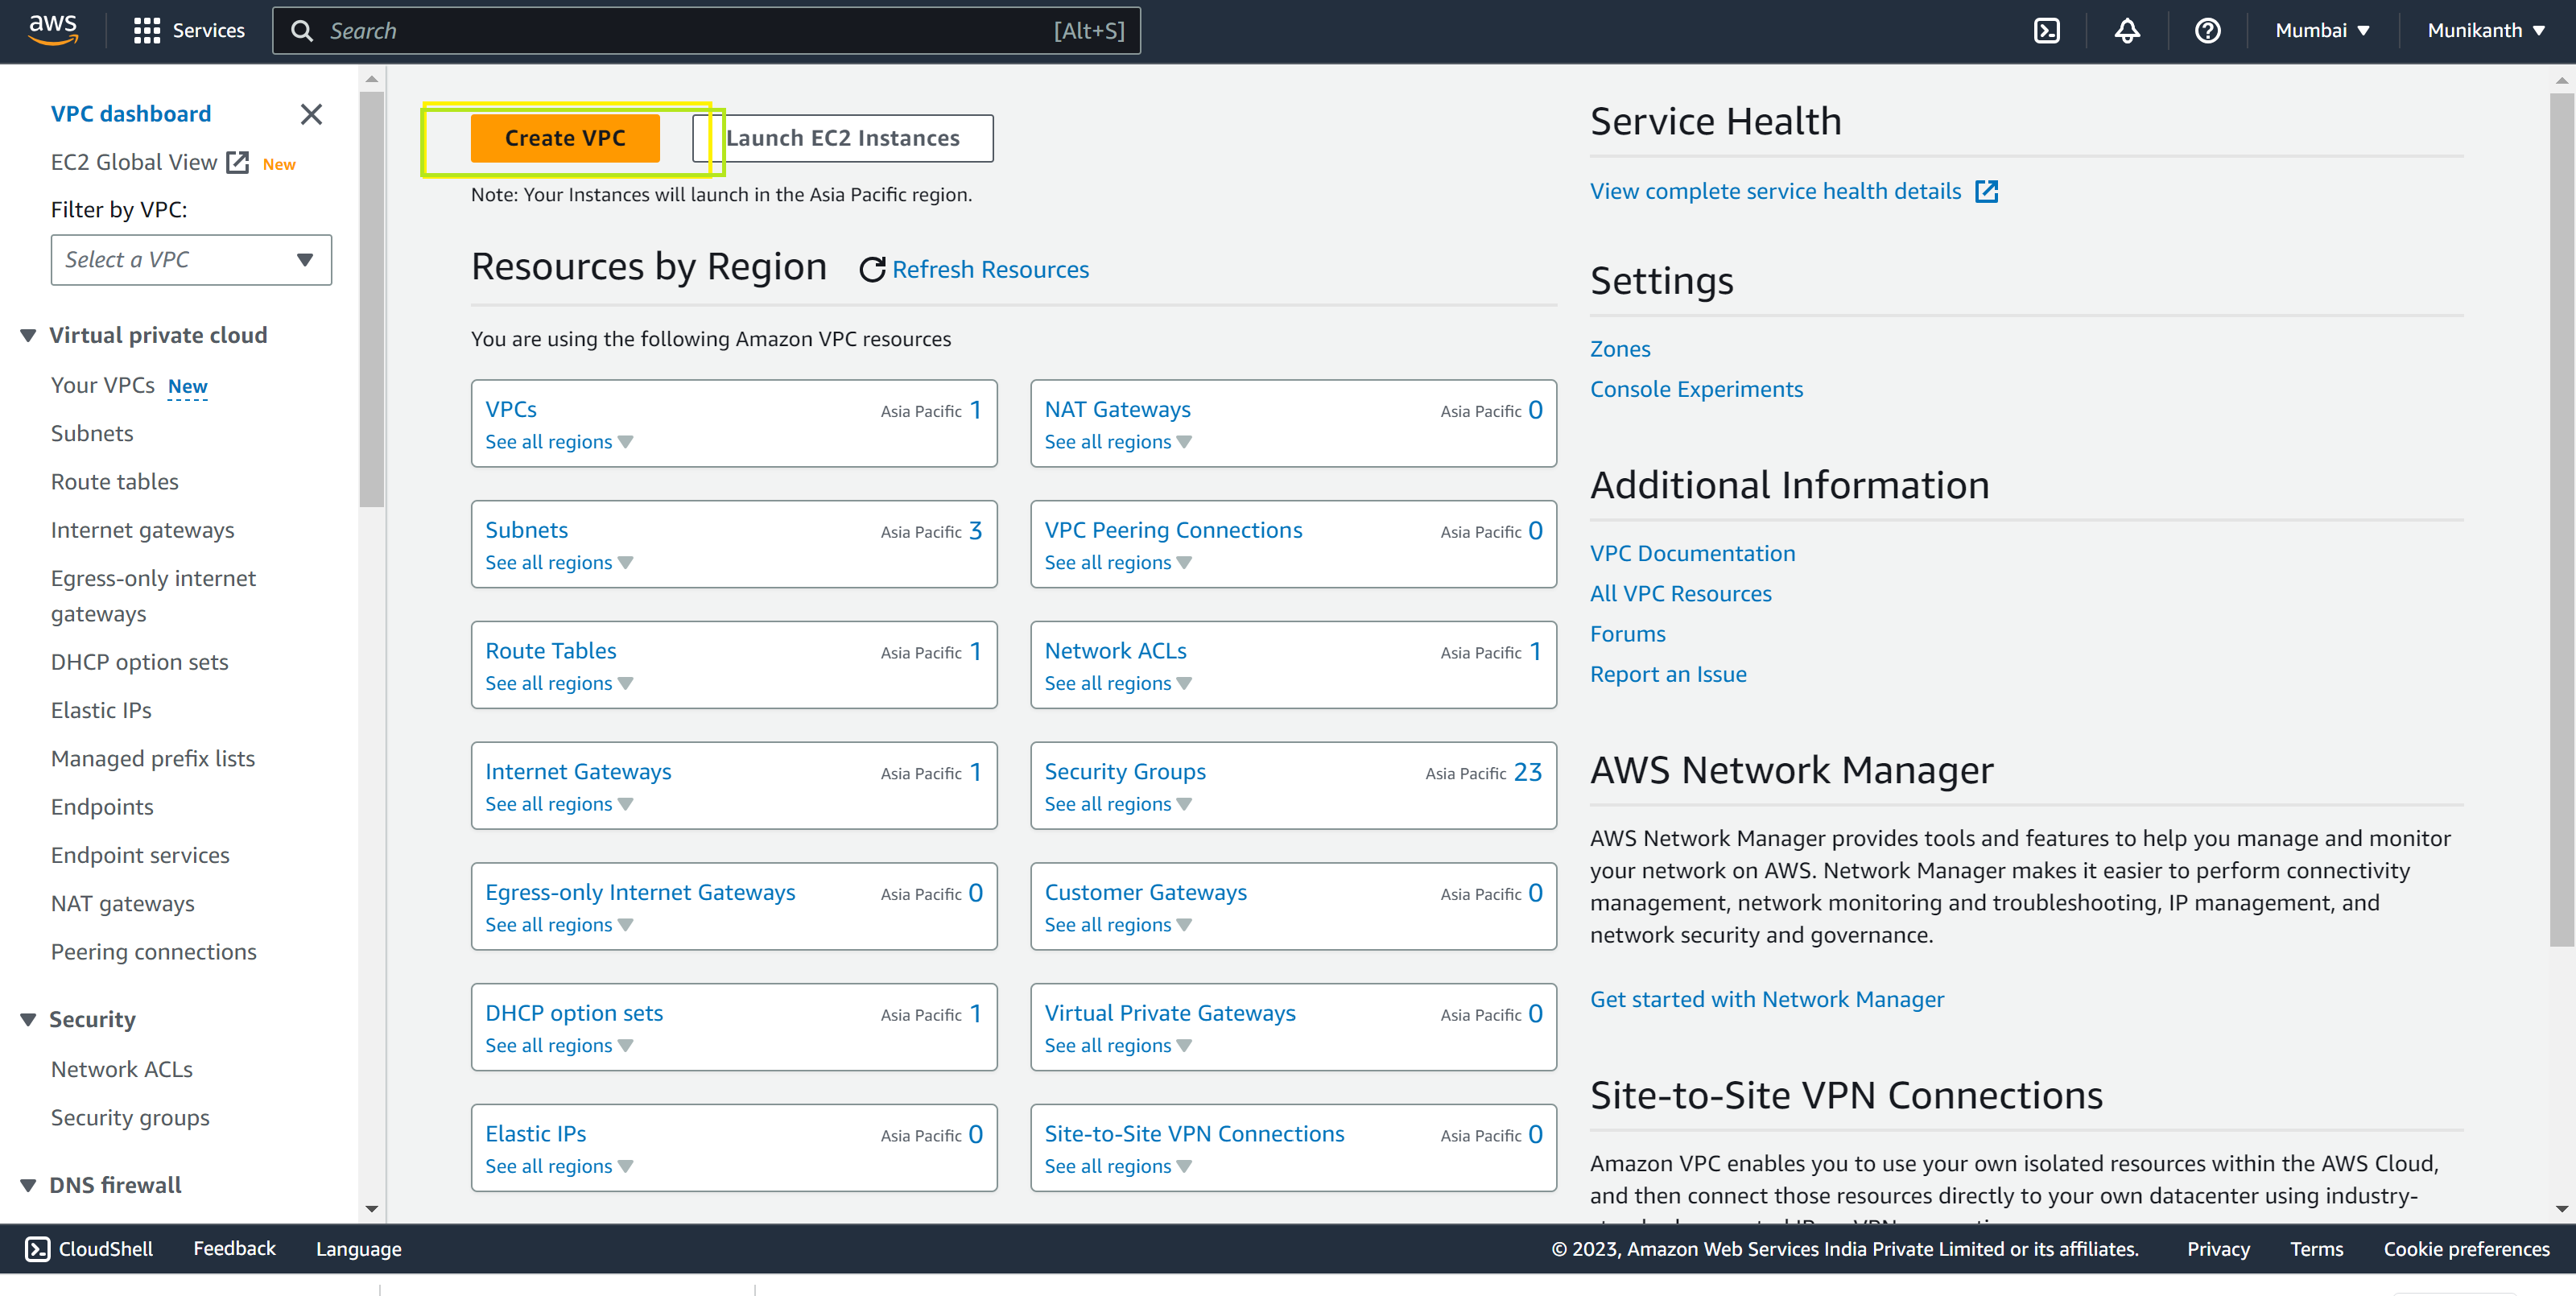Click the sidebar vertical scrollbar
This screenshot has height=1296, width=2576.
[x=371, y=300]
